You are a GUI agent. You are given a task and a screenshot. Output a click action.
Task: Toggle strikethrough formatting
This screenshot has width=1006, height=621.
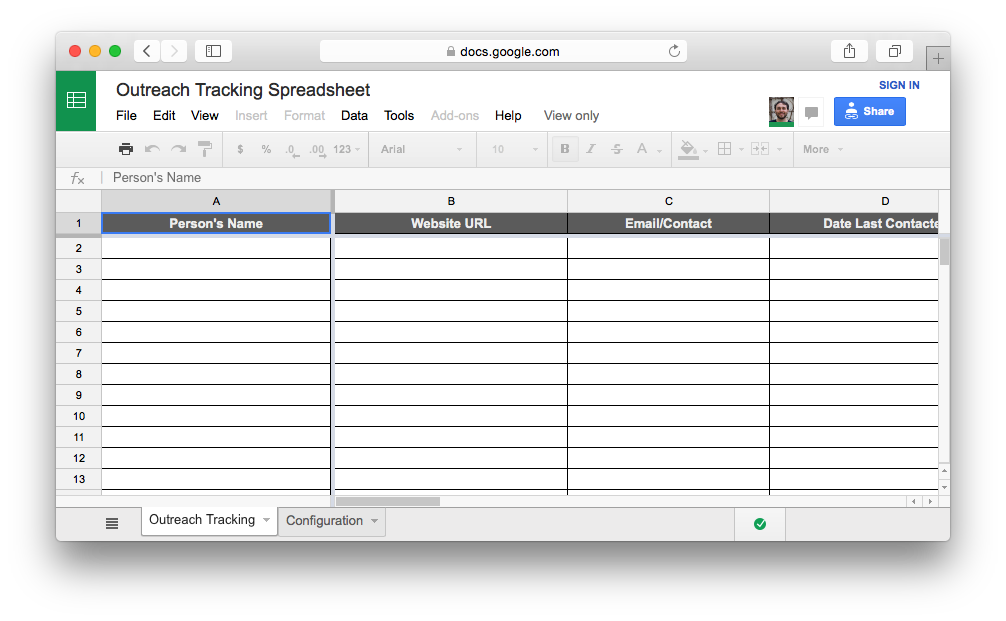point(616,148)
